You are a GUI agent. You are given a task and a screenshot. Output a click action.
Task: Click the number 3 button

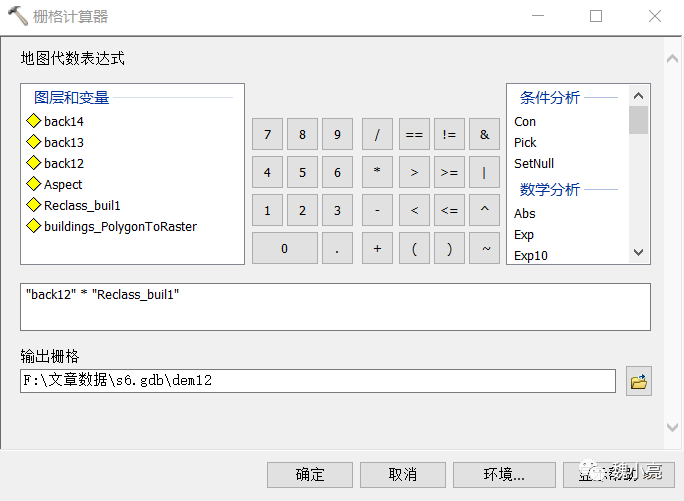337,210
